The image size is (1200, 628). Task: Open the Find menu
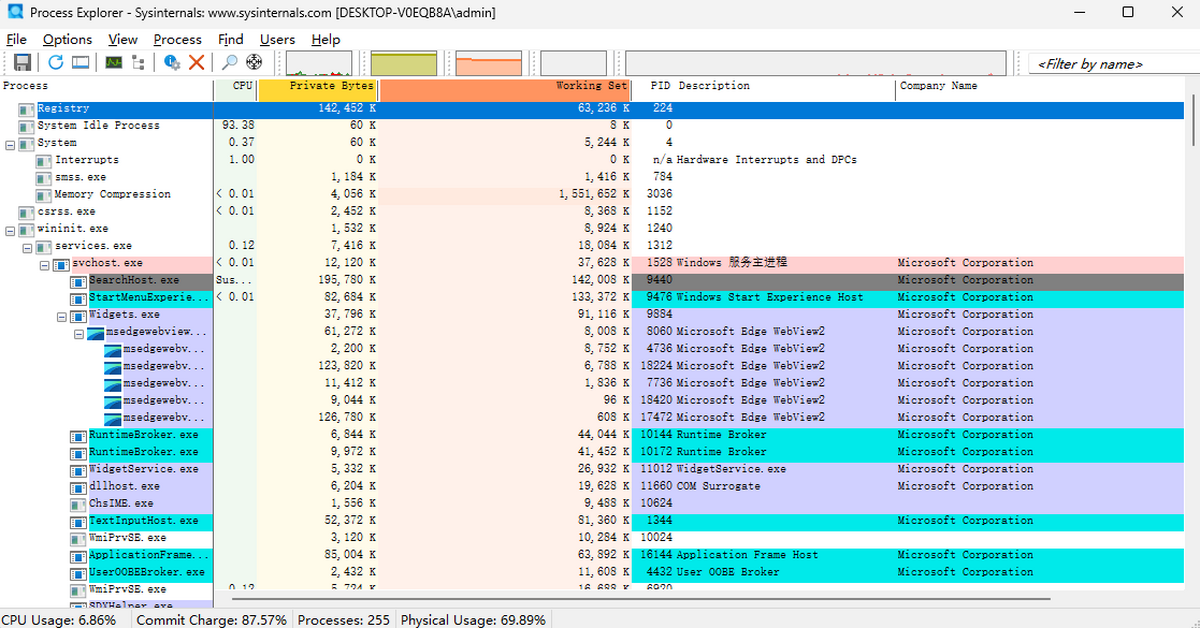tap(231, 39)
